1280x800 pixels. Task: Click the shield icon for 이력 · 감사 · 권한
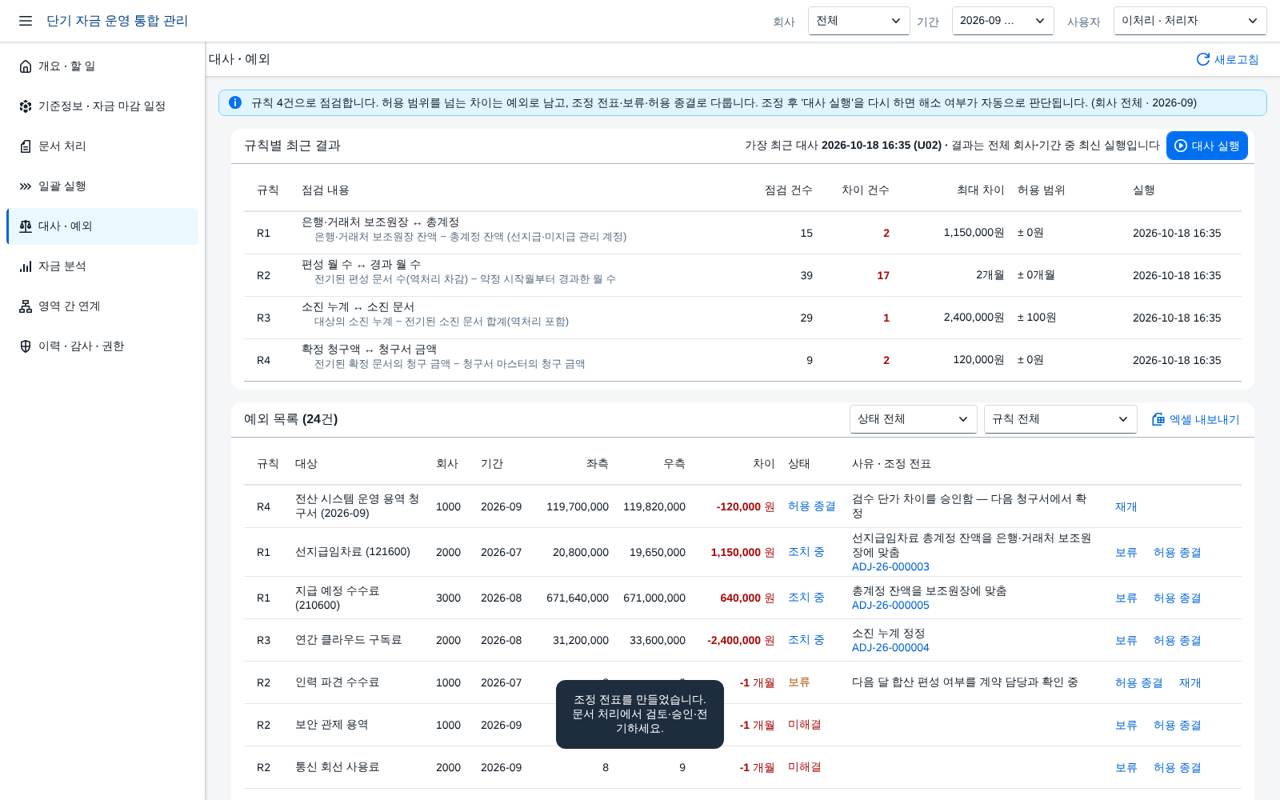pyautogui.click(x=26, y=346)
